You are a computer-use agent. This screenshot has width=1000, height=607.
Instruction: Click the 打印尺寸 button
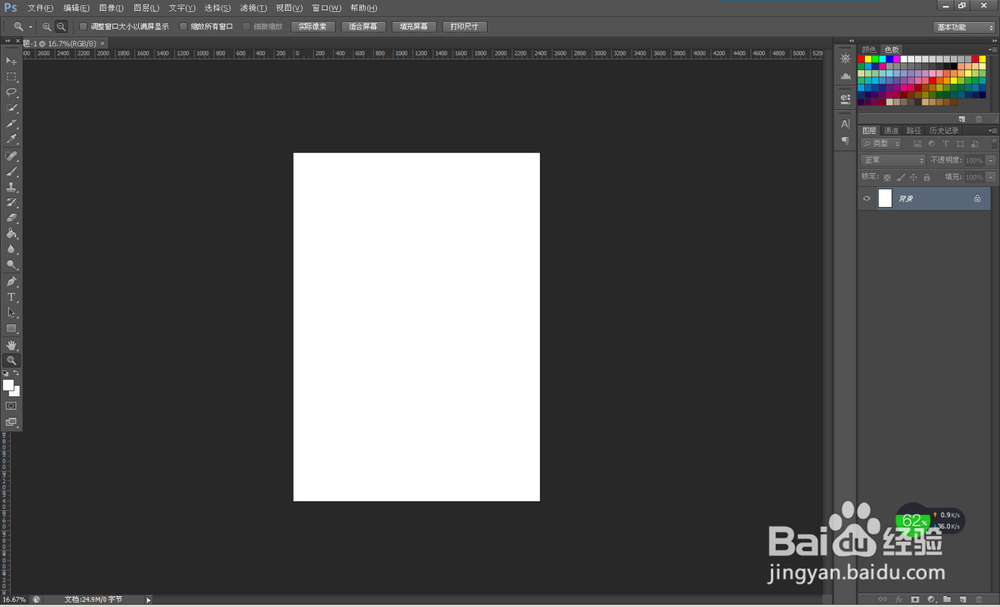[x=463, y=26]
